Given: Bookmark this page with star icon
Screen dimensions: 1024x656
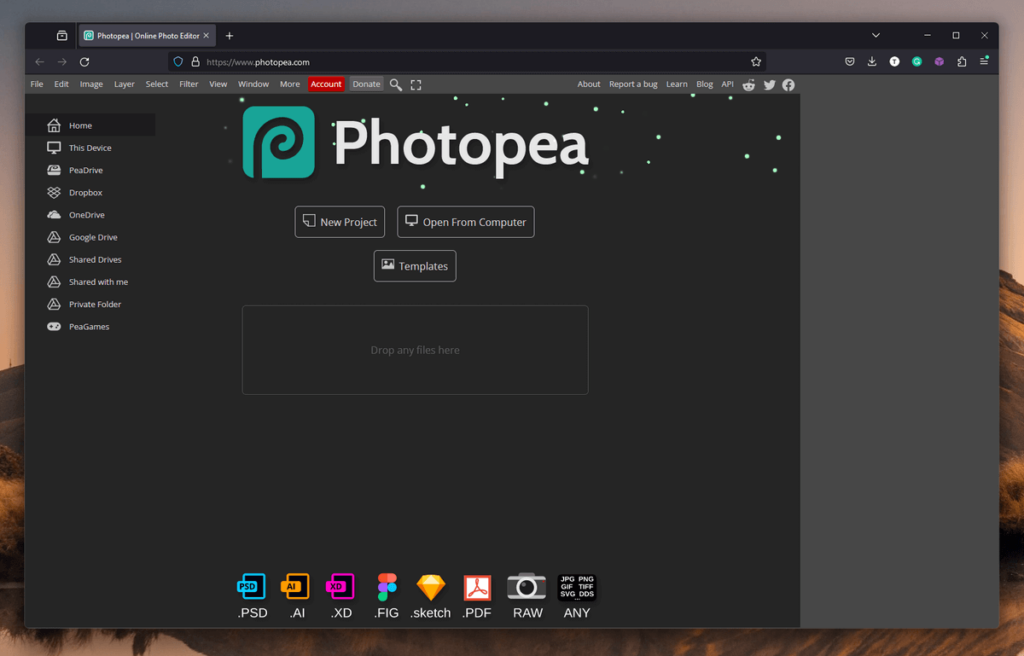Looking at the screenshot, I should pos(756,61).
